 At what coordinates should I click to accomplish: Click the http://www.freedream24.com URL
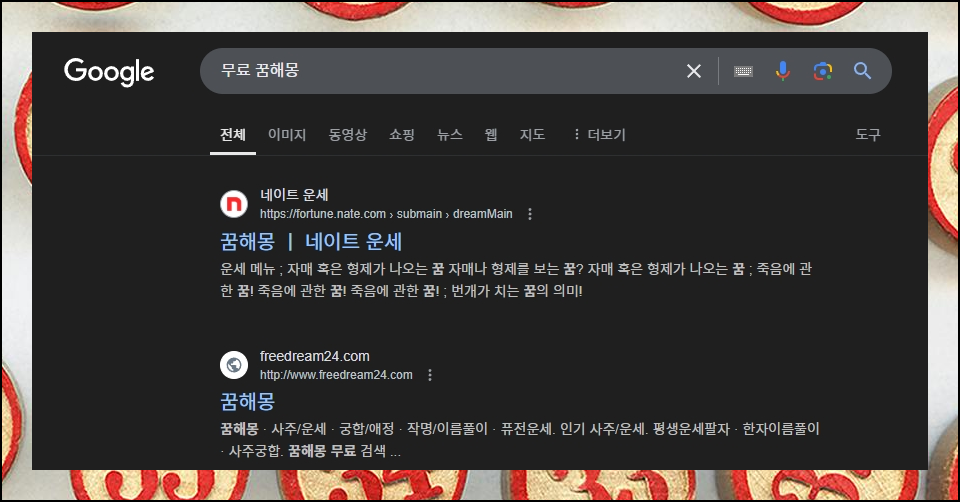[336, 375]
